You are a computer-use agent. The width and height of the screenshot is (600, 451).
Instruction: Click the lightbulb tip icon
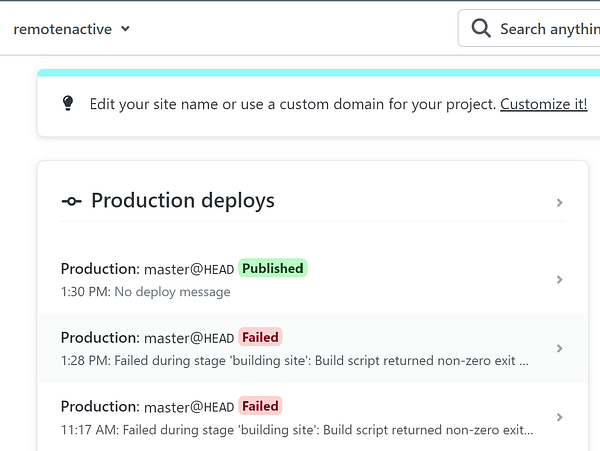[x=68, y=103]
